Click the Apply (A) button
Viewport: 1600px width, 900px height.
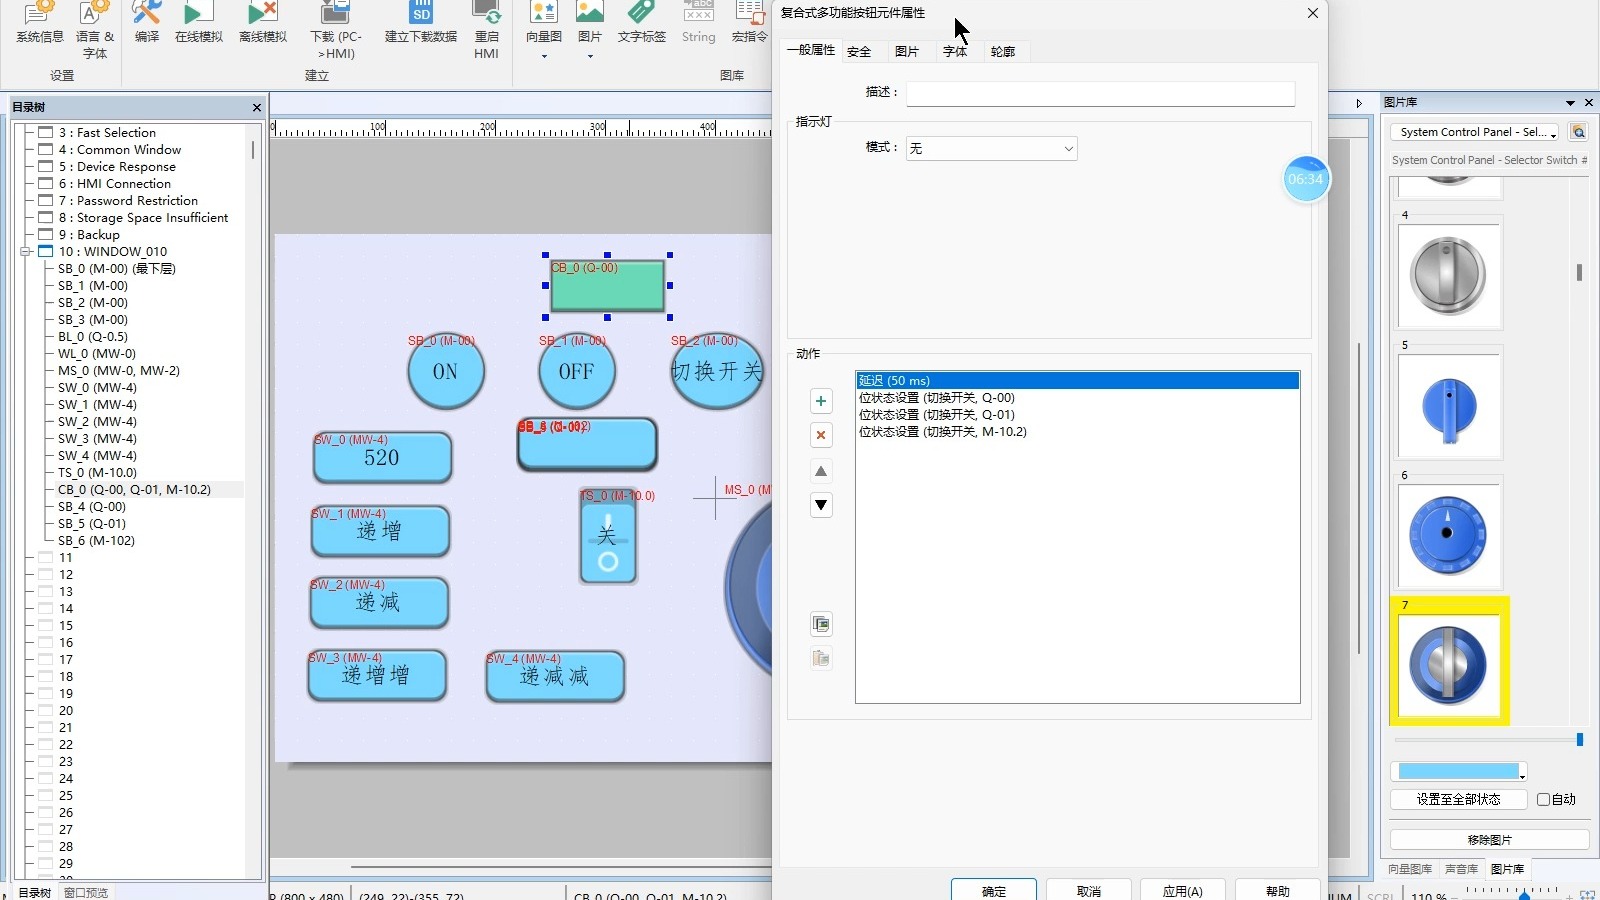[x=1182, y=890]
